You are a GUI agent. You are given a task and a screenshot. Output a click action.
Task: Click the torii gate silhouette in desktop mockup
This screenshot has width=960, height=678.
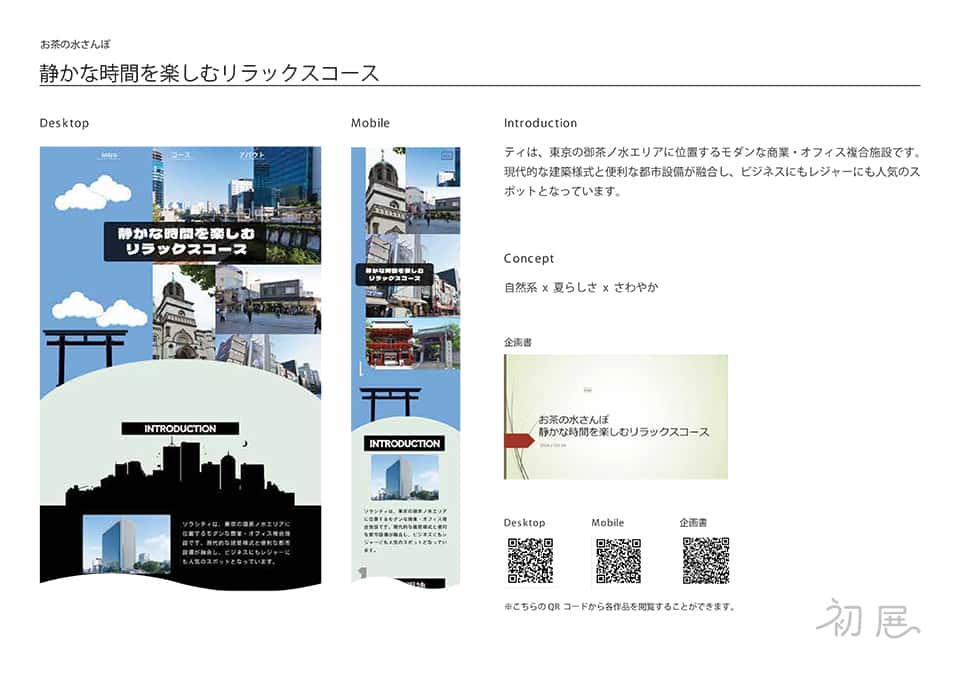pos(84,357)
